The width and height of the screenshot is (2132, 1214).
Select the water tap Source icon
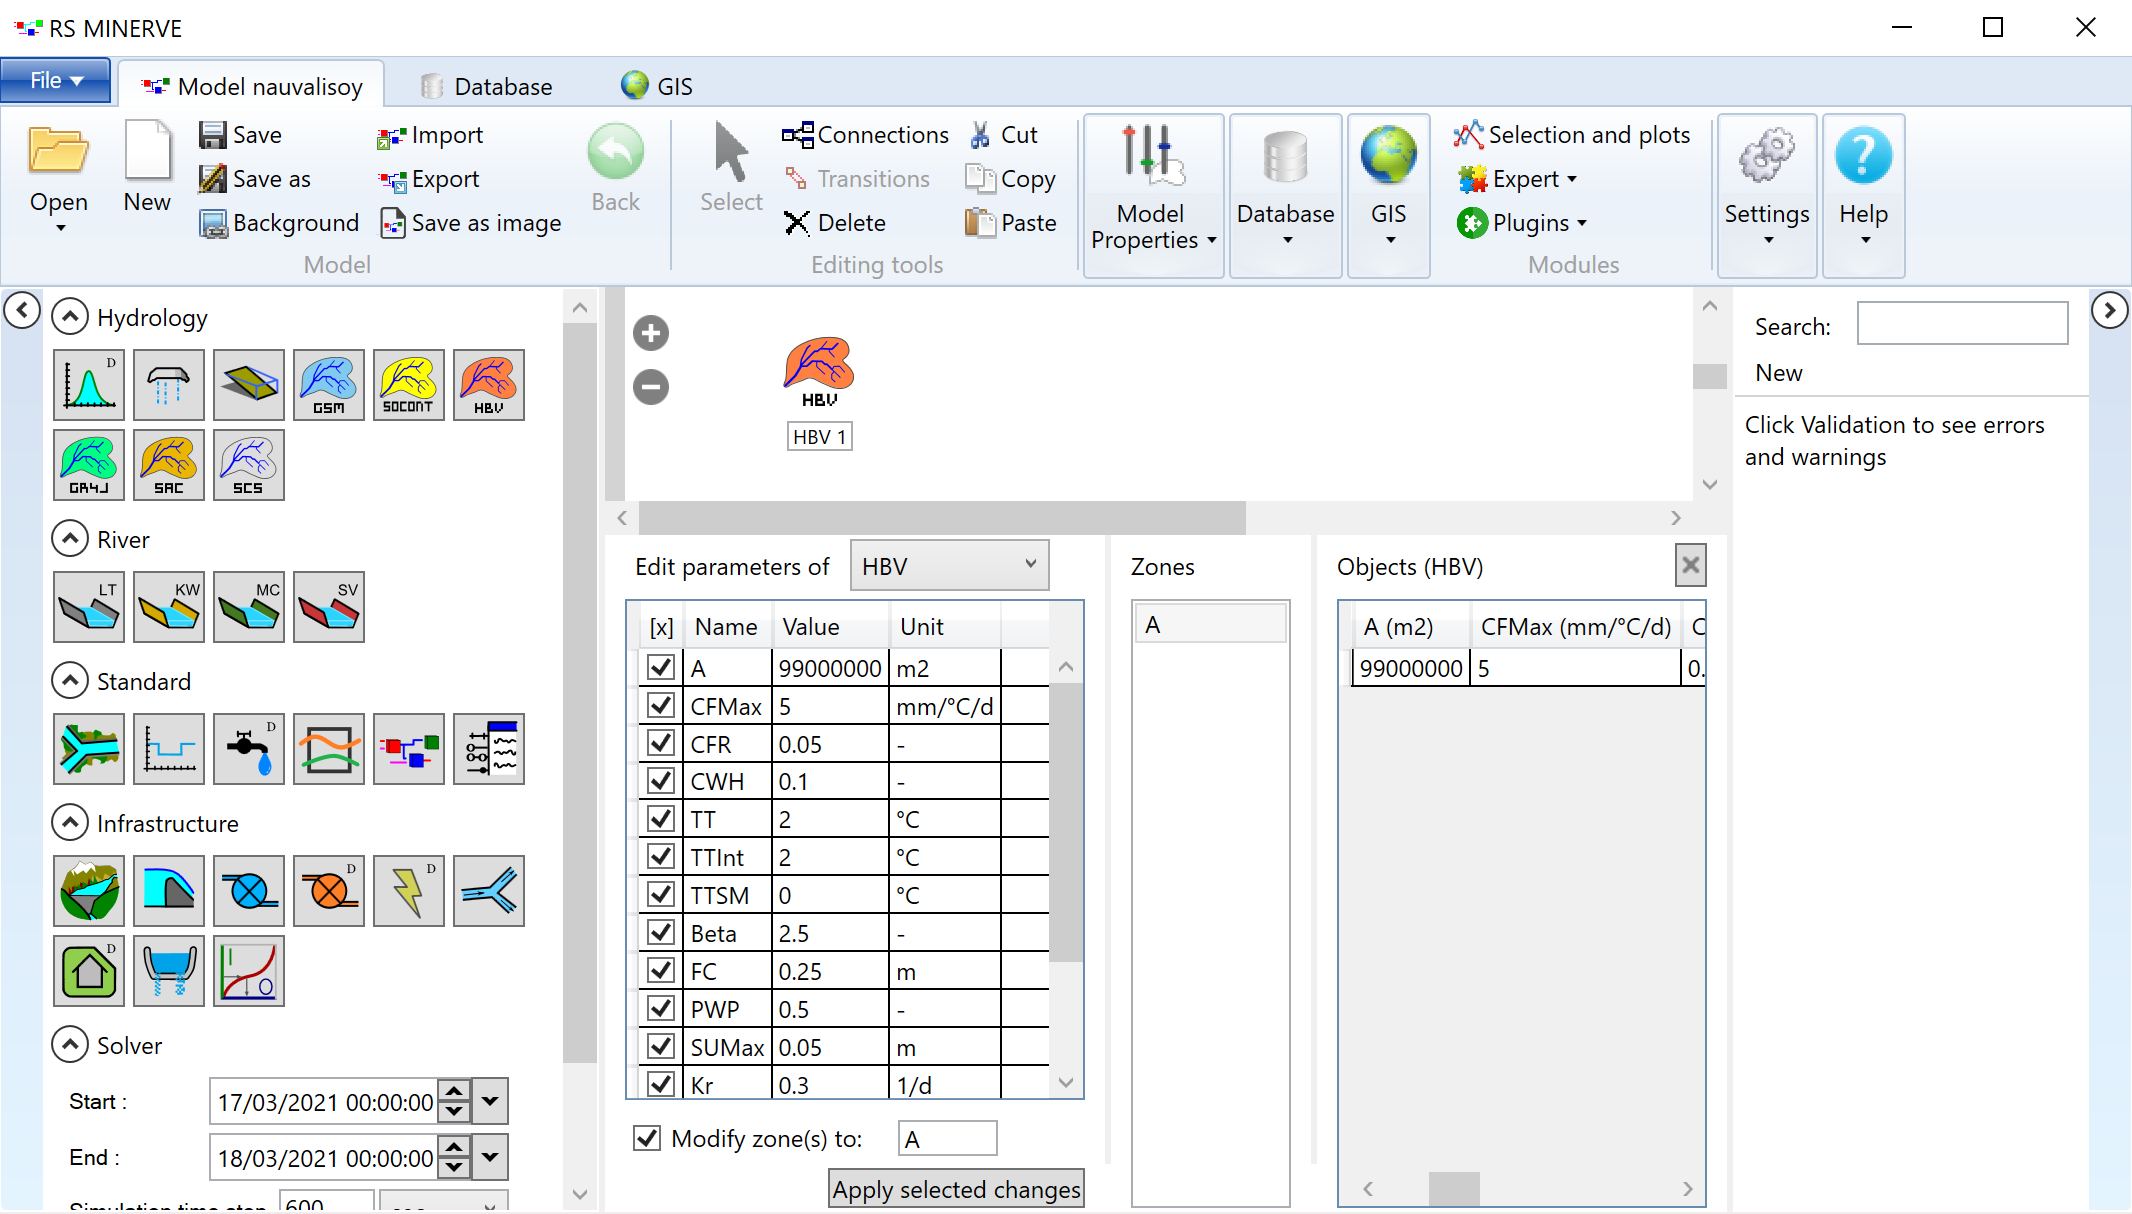tap(249, 749)
